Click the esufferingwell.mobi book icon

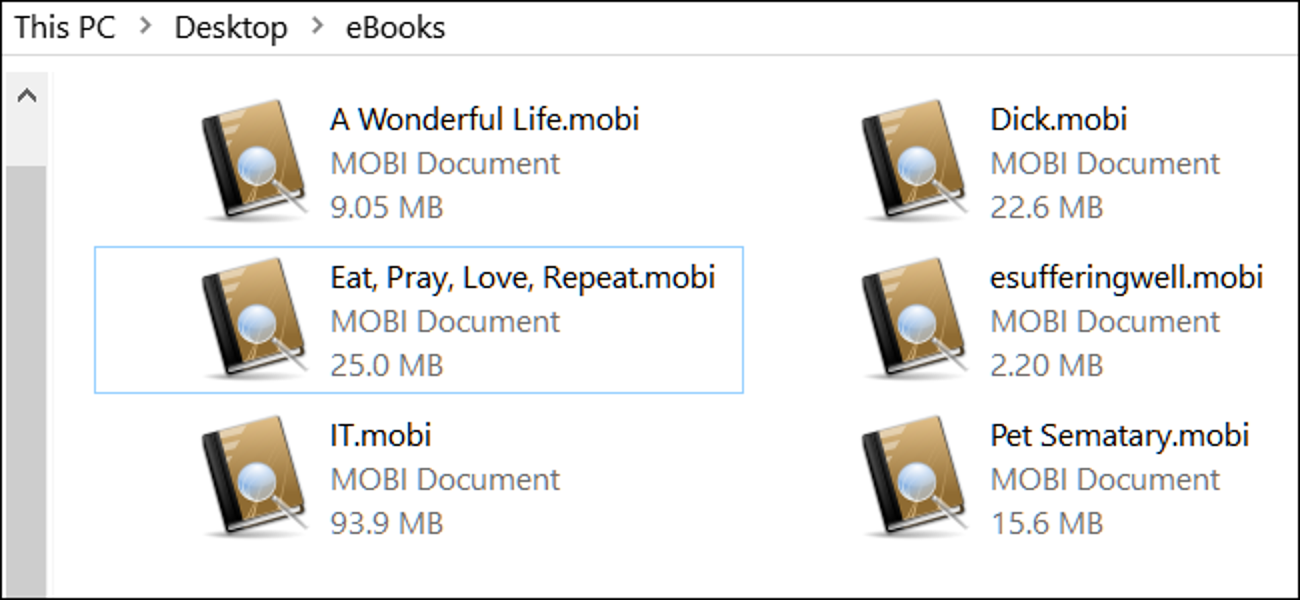tap(913, 320)
